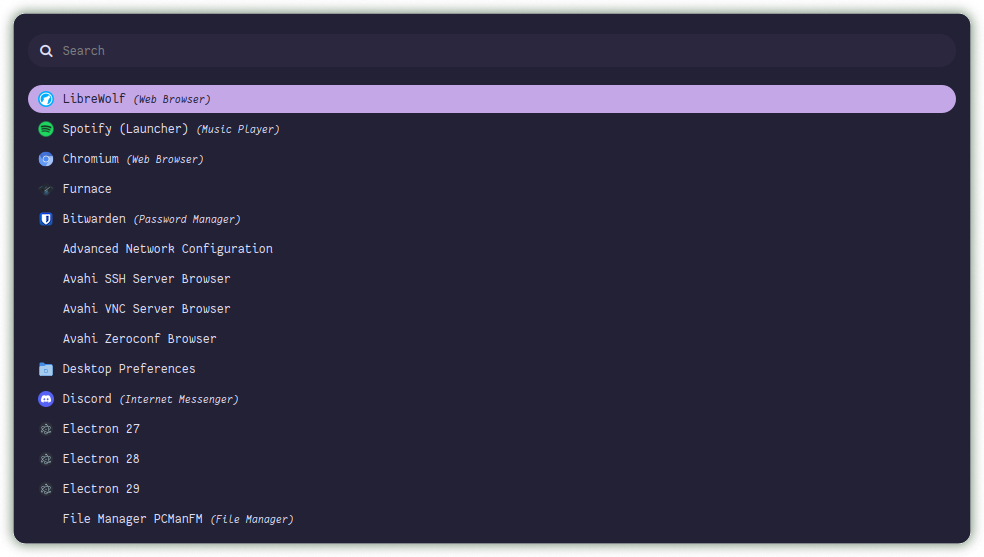Open Desktop Preferences by its label
The width and height of the screenshot is (984, 557).
click(x=129, y=369)
